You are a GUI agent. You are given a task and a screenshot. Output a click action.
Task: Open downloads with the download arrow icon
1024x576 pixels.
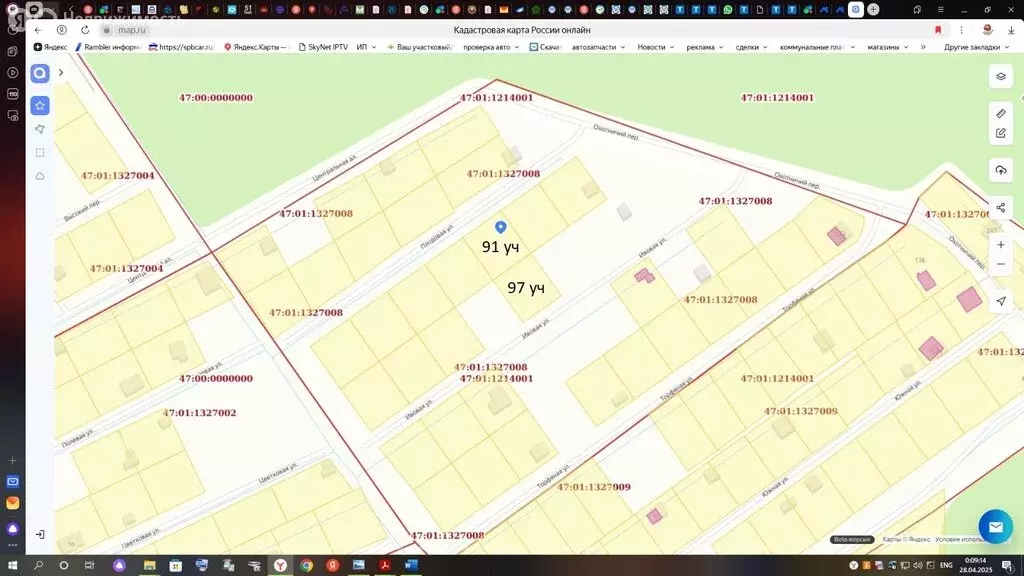click(1011, 30)
